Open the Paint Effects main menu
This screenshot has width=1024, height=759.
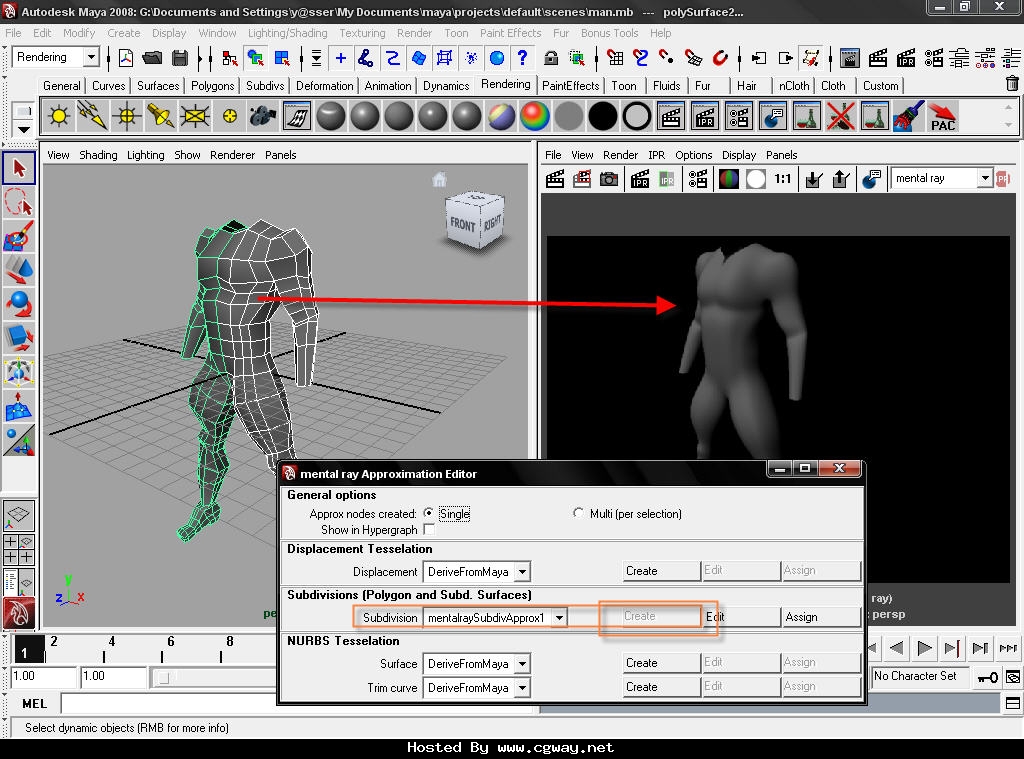click(x=510, y=33)
